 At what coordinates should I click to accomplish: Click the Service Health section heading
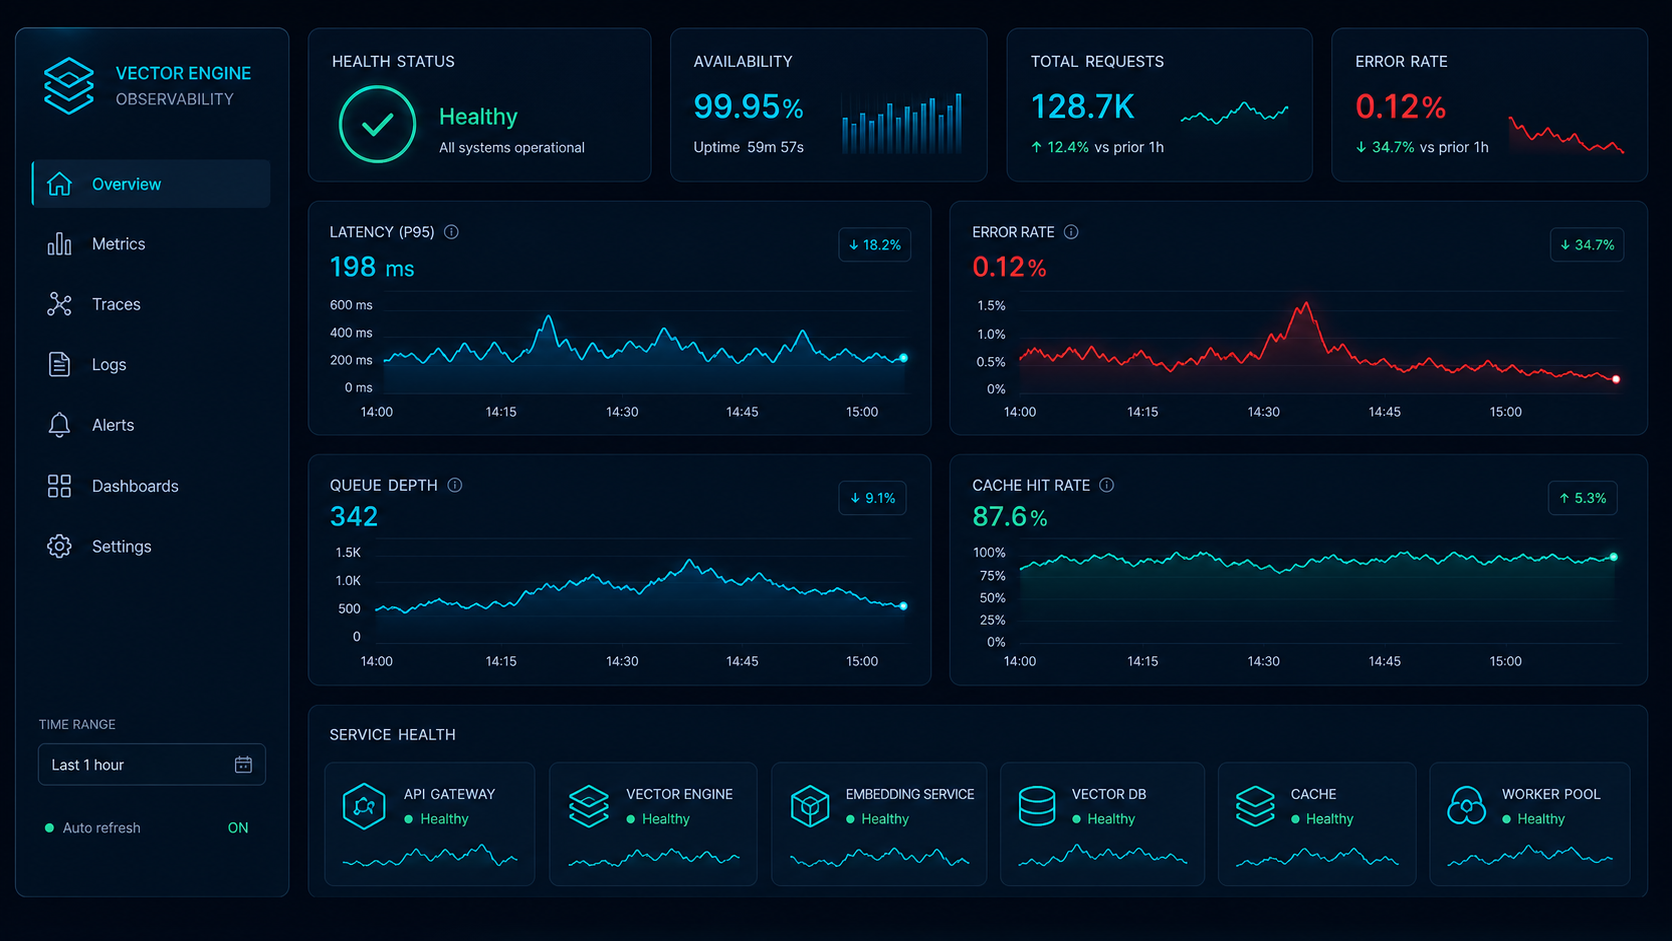point(392,735)
